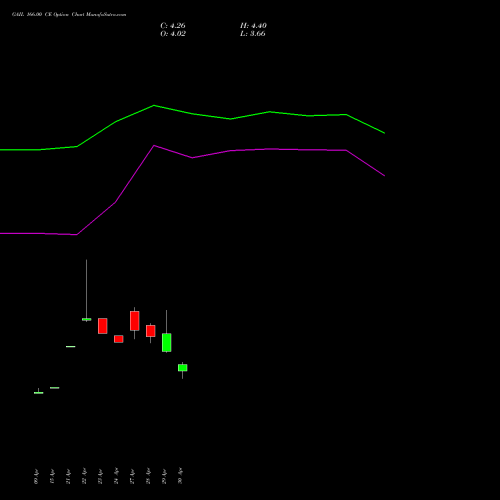Viewport: 500px width, 500px height.
Task: Click the 24 Apr date label
Action: [x=116, y=476]
